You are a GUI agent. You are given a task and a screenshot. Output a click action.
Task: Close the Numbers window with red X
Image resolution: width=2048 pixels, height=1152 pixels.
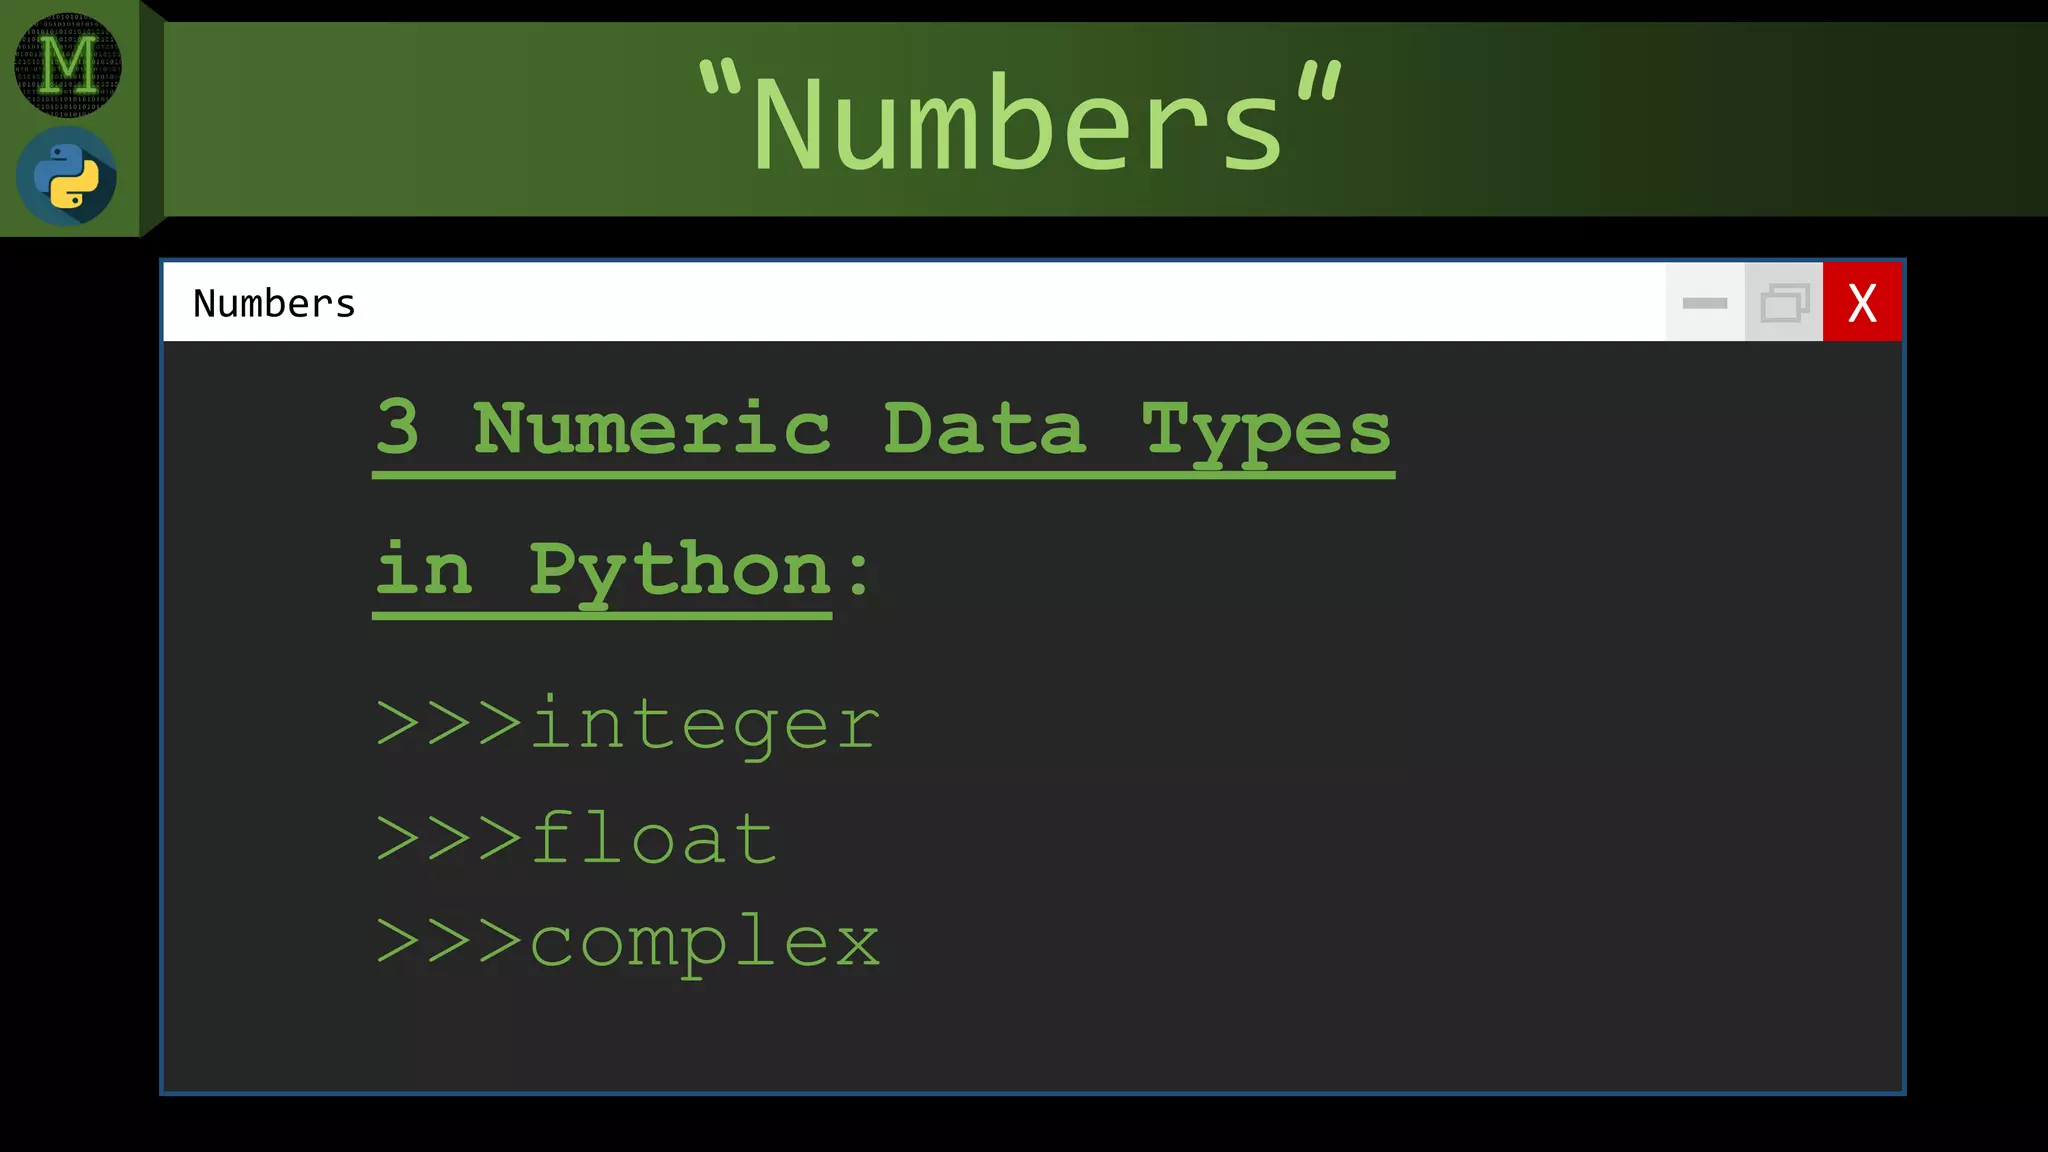pyautogui.click(x=1862, y=302)
